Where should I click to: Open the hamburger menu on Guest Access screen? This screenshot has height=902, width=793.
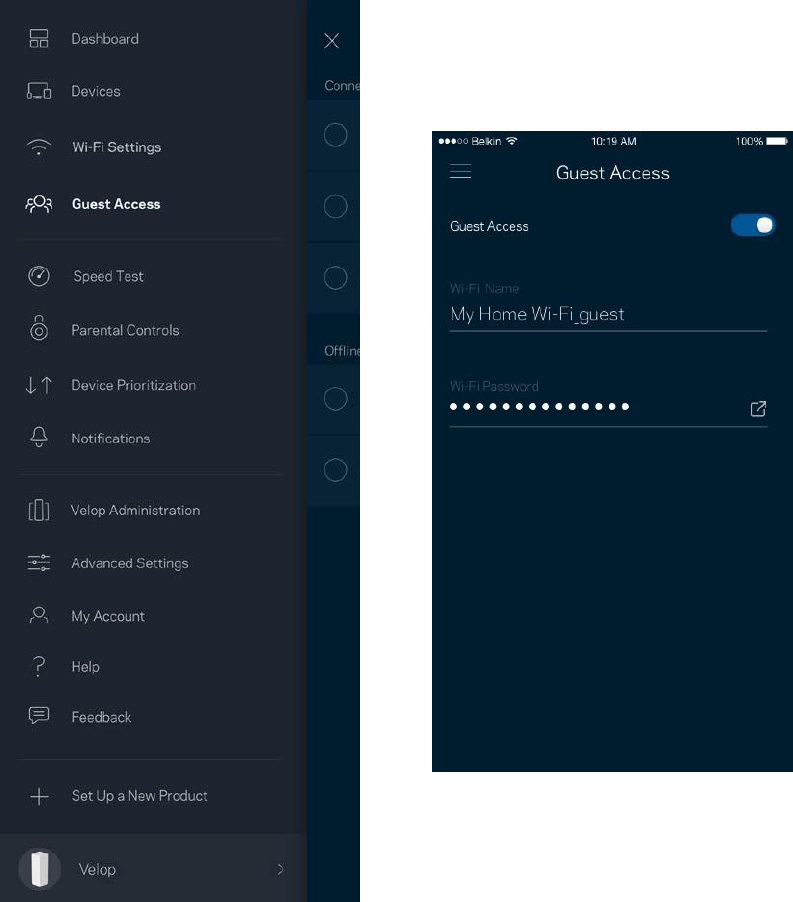tap(460, 171)
